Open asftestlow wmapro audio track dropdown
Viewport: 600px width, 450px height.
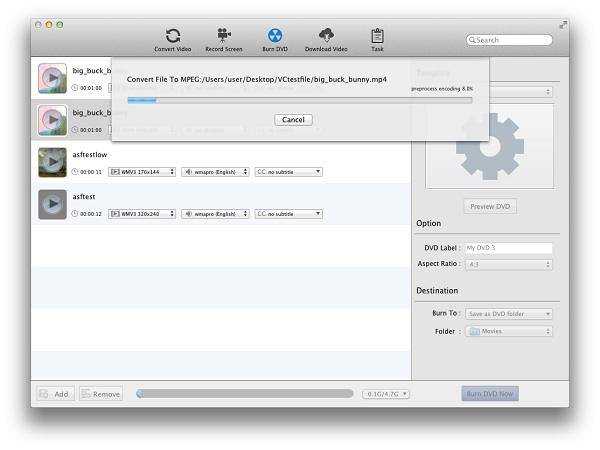tap(215, 172)
